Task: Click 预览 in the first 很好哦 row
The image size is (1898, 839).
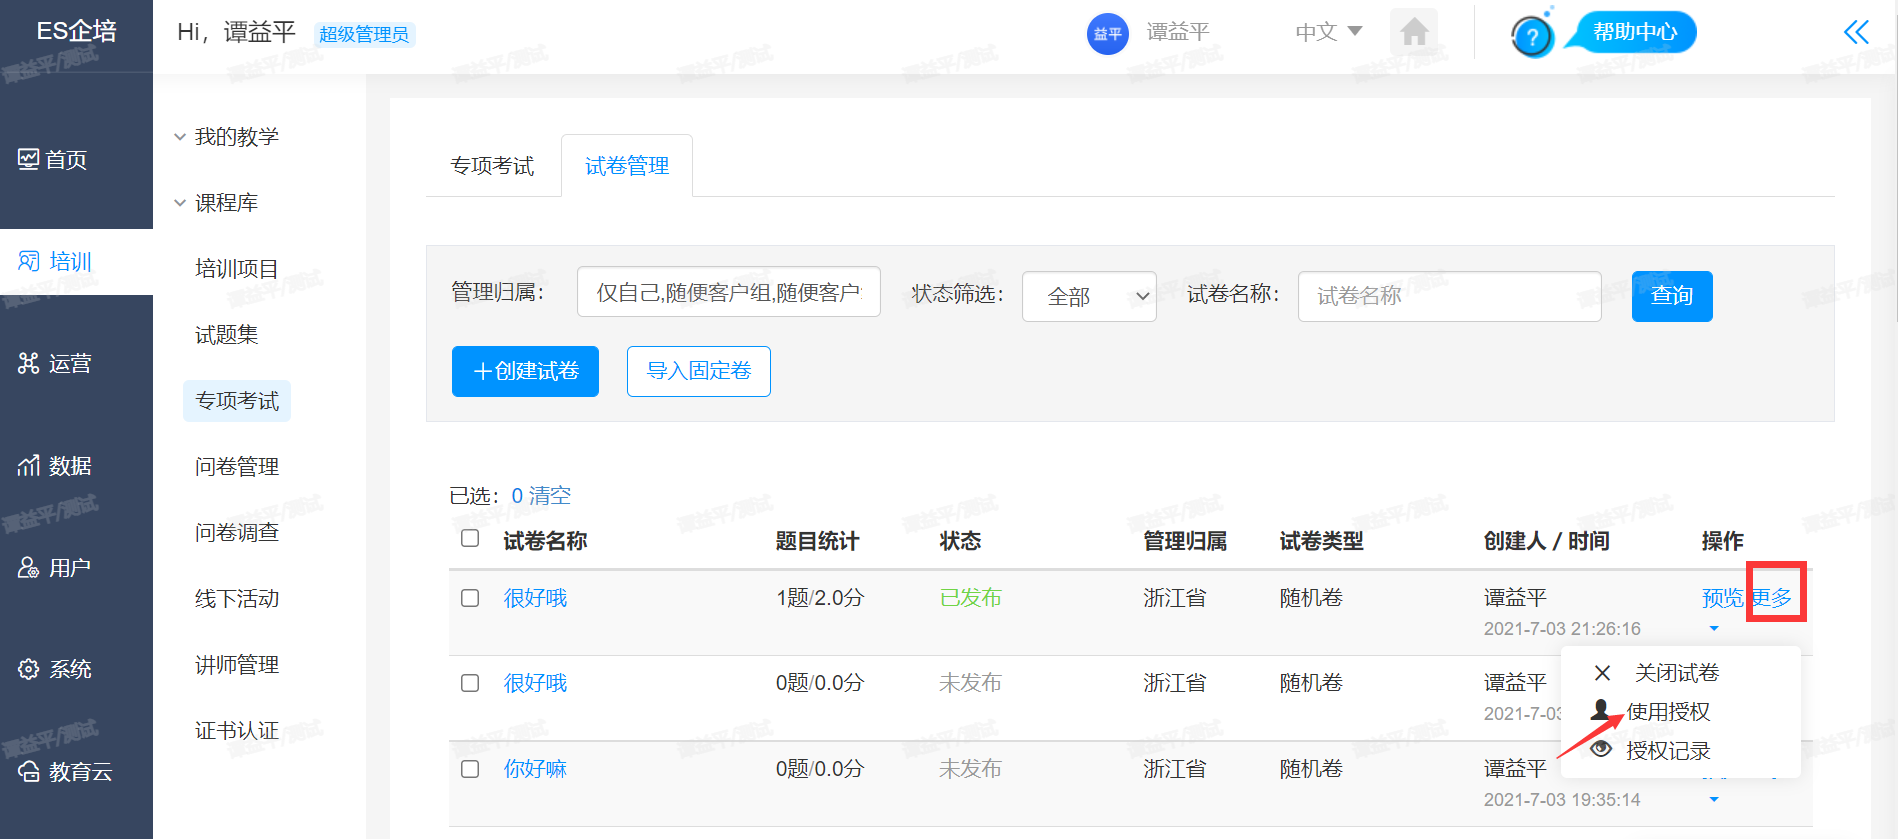Action: [x=1723, y=598]
